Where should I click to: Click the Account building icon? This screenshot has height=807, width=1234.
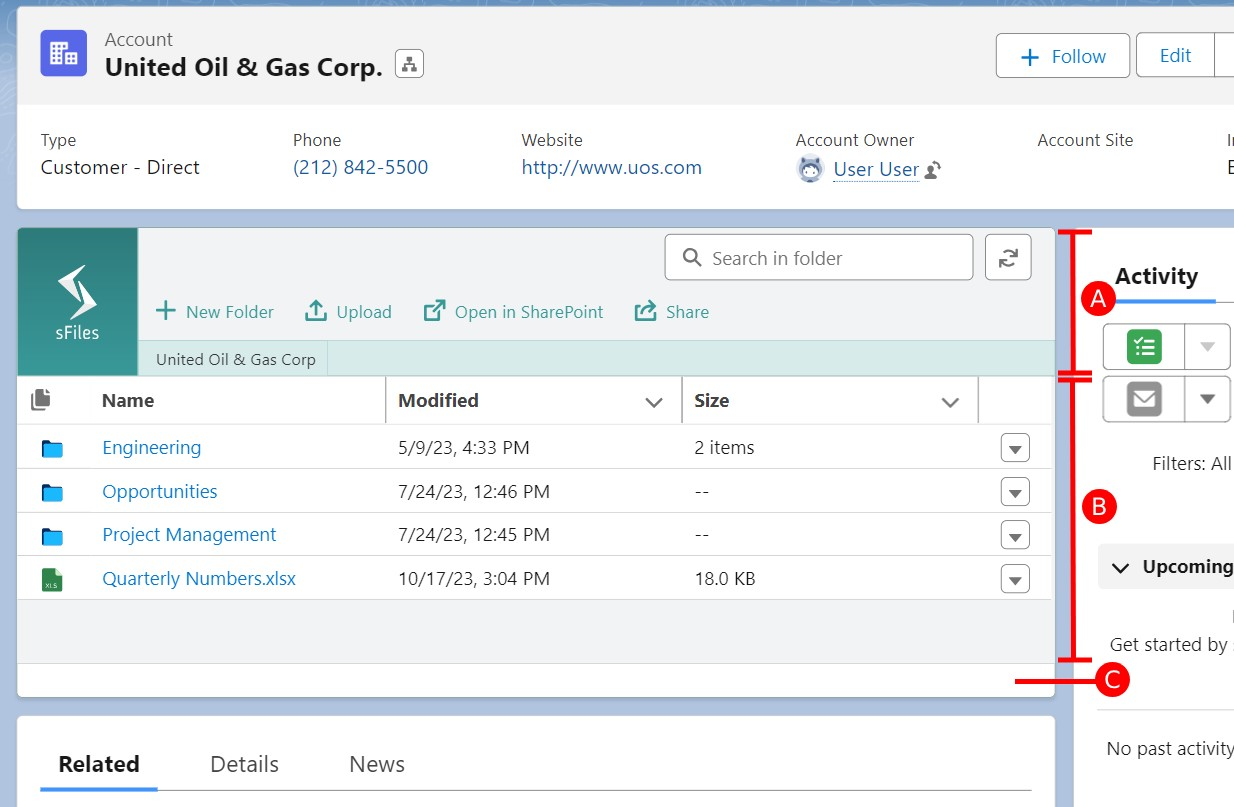click(x=64, y=53)
